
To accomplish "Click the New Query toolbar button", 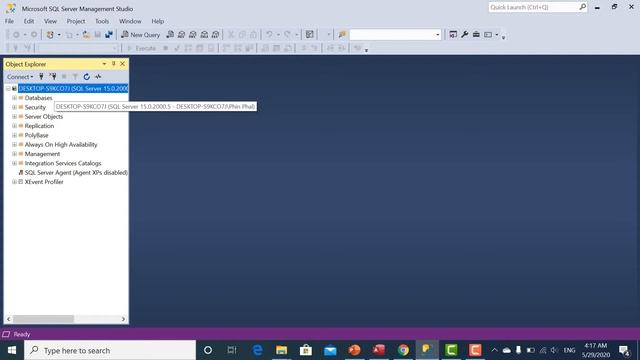I will pyautogui.click(x=140, y=35).
